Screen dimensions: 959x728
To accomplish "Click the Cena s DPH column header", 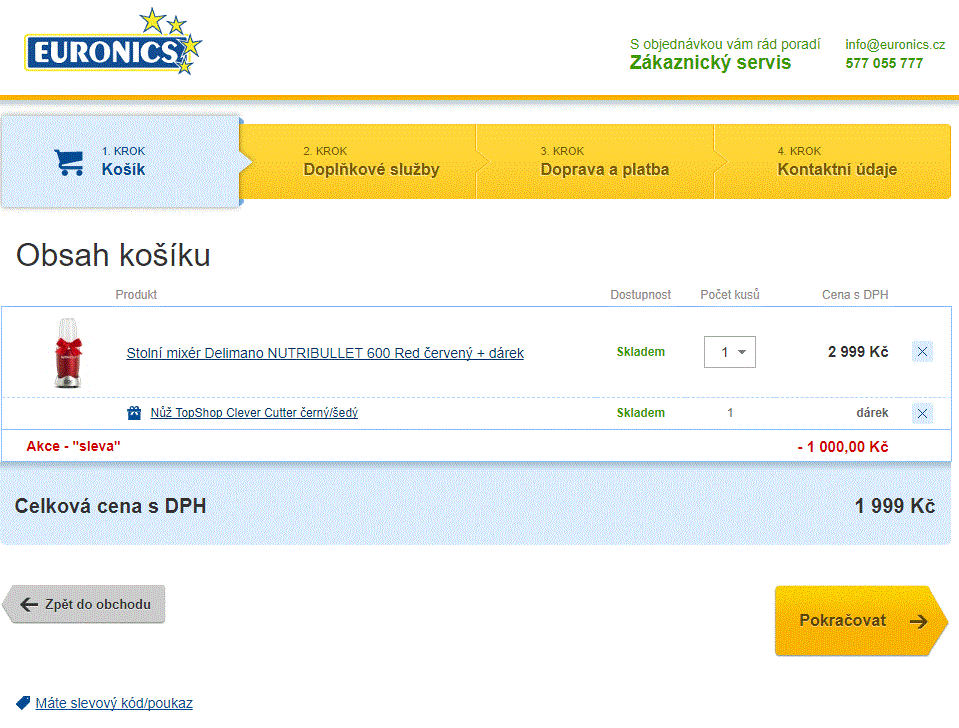I will pos(855,295).
